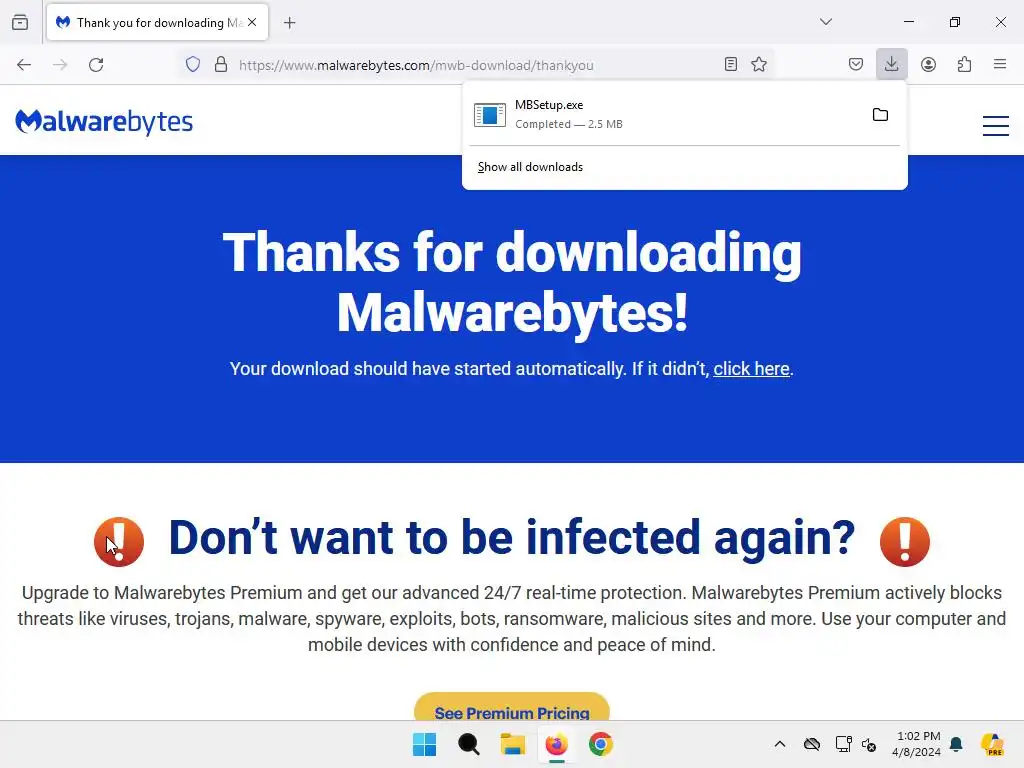The image size is (1024, 768).
Task: Open muted volume tray icon
Action: tap(869, 744)
